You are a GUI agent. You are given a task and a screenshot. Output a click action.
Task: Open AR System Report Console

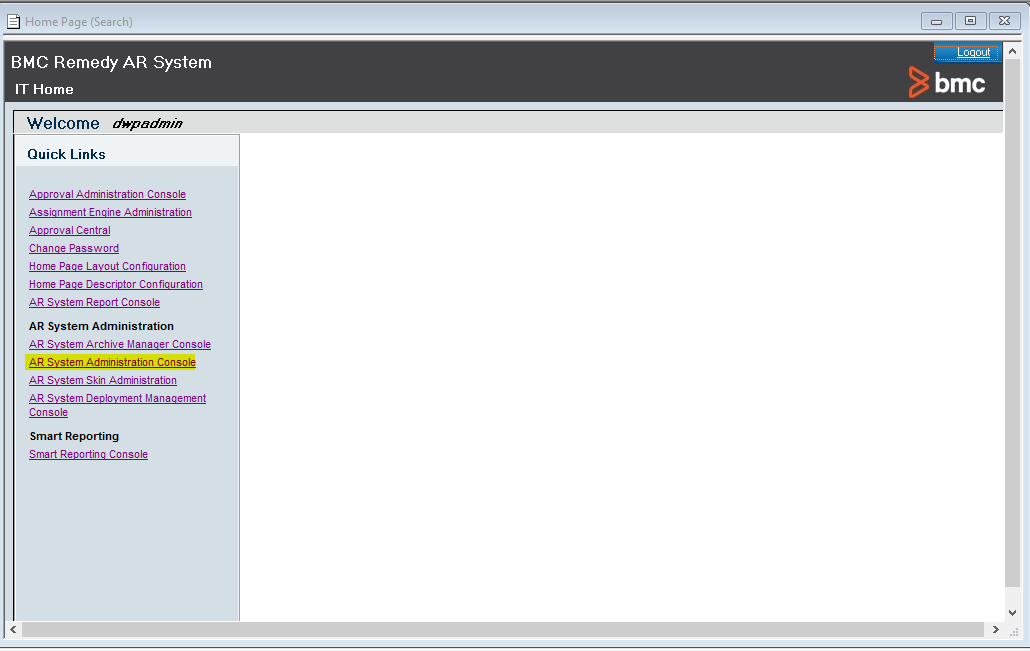pyautogui.click(x=95, y=302)
